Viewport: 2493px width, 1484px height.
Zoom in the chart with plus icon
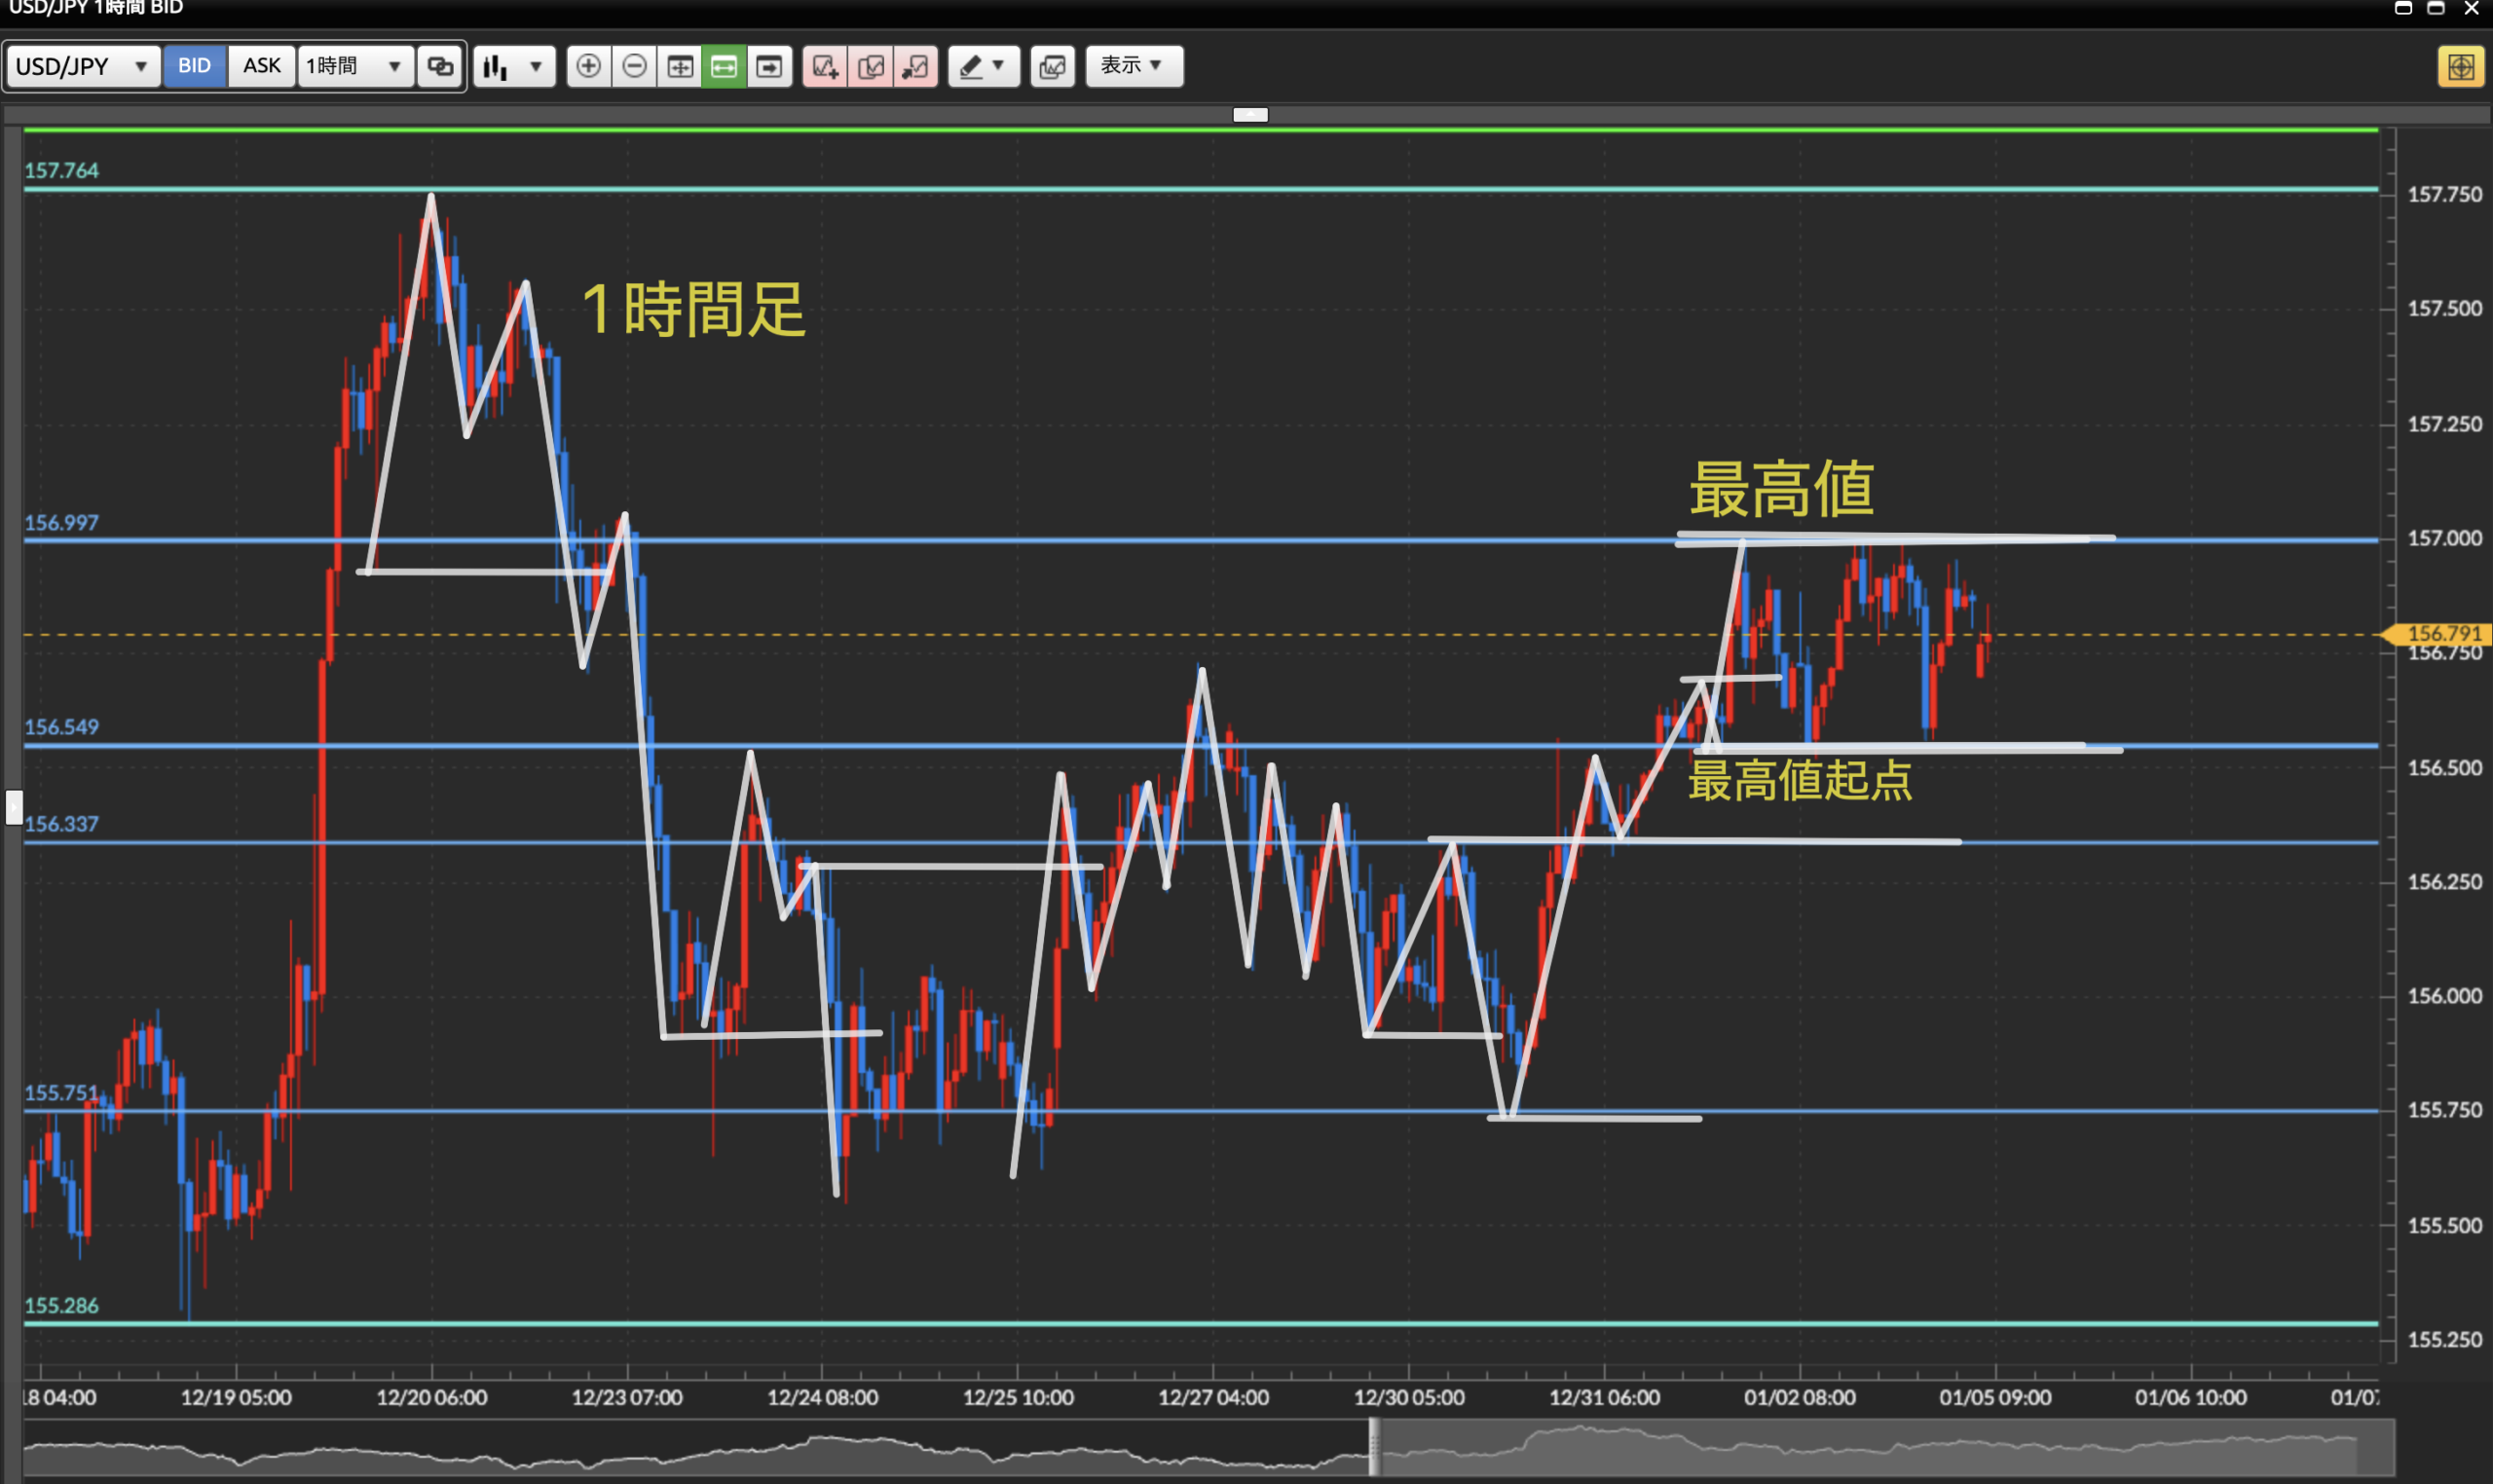(x=588, y=66)
